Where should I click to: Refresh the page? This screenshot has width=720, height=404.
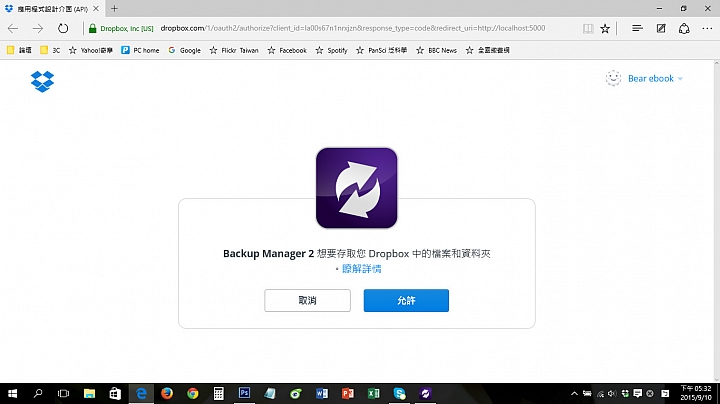(63, 28)
